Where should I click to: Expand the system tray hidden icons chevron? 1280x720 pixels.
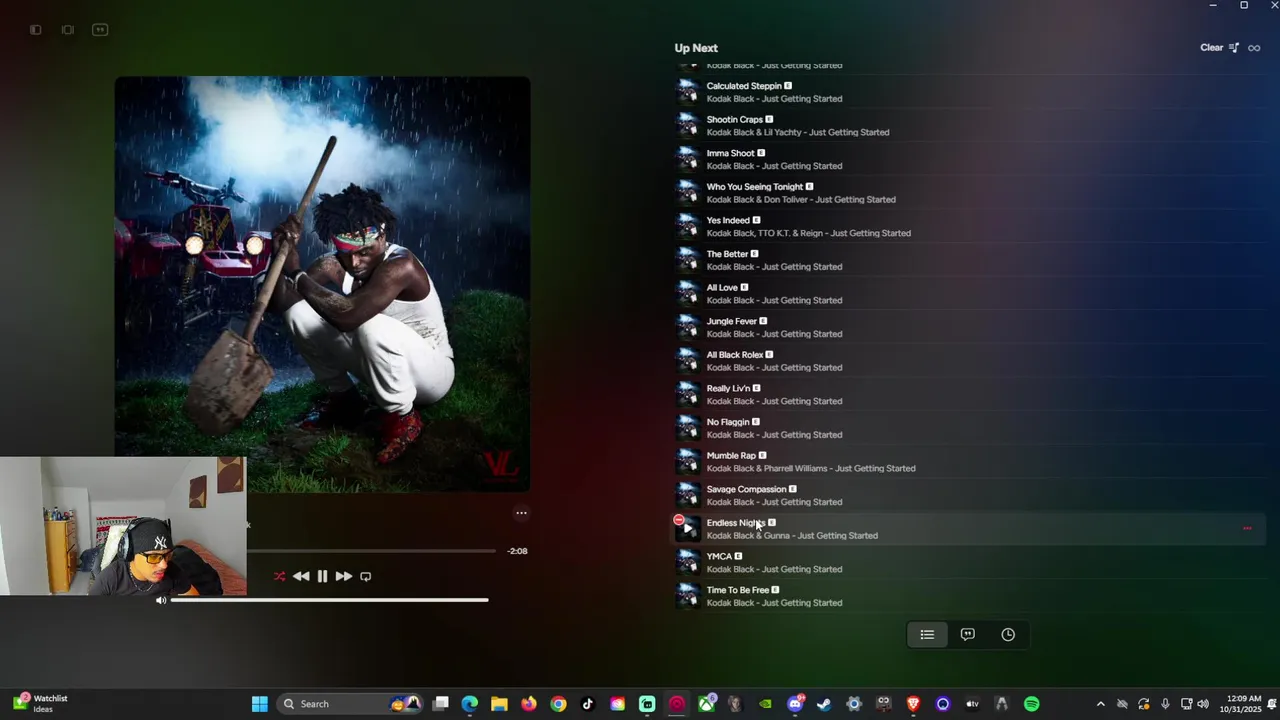click(x=1101, y=704)
